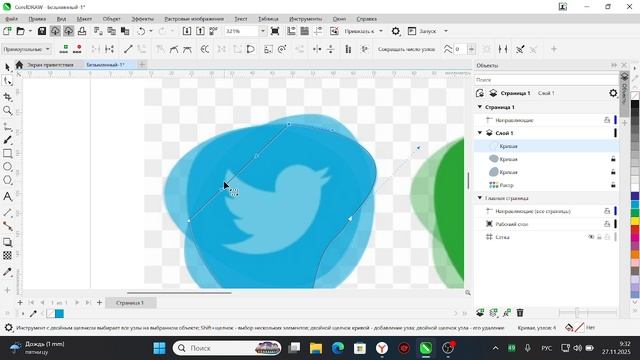Click the Undo arrow icon

pyautogui.click(x=141, y=31)
